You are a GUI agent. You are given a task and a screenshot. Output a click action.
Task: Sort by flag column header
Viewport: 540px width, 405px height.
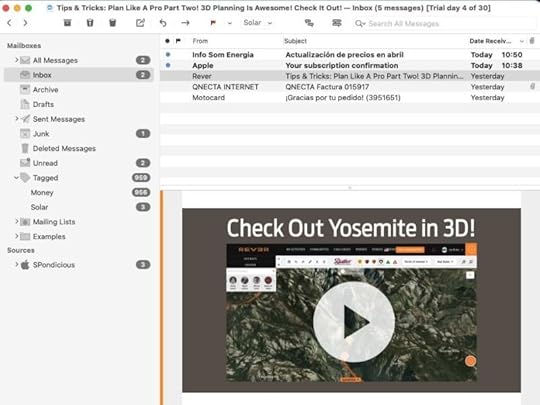pyautogui.click(x=178, y=41)
